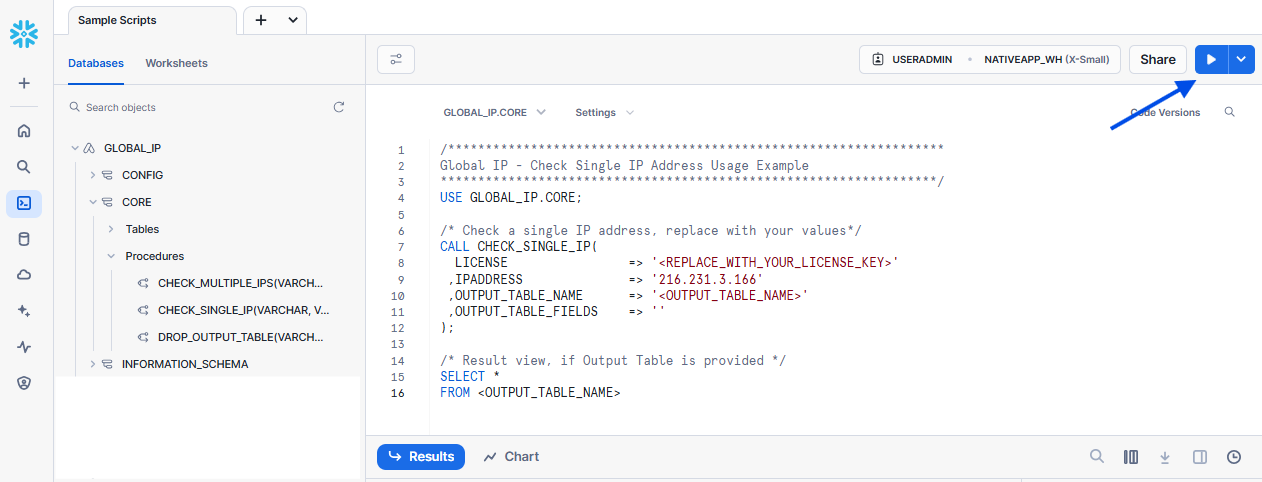Expand the INFORMATION_SCHEMA node
The width and height of the screenshot is (1262, 482).
point(92,364)
